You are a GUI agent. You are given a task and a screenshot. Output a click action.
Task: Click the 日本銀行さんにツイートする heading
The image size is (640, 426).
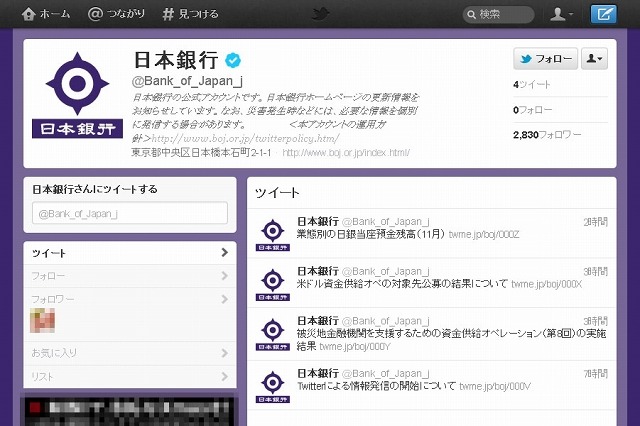95,189
